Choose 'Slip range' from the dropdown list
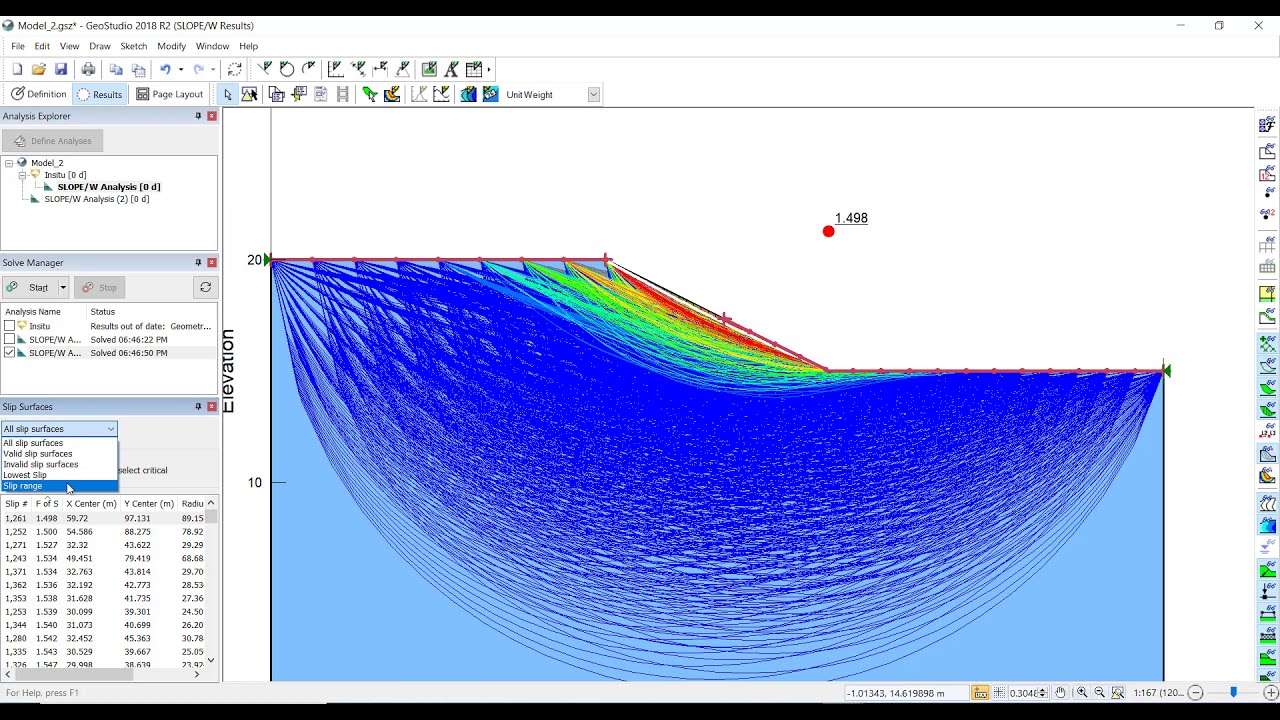The height and width of the screenshot is (720, 1280). (x=59, y=486)
